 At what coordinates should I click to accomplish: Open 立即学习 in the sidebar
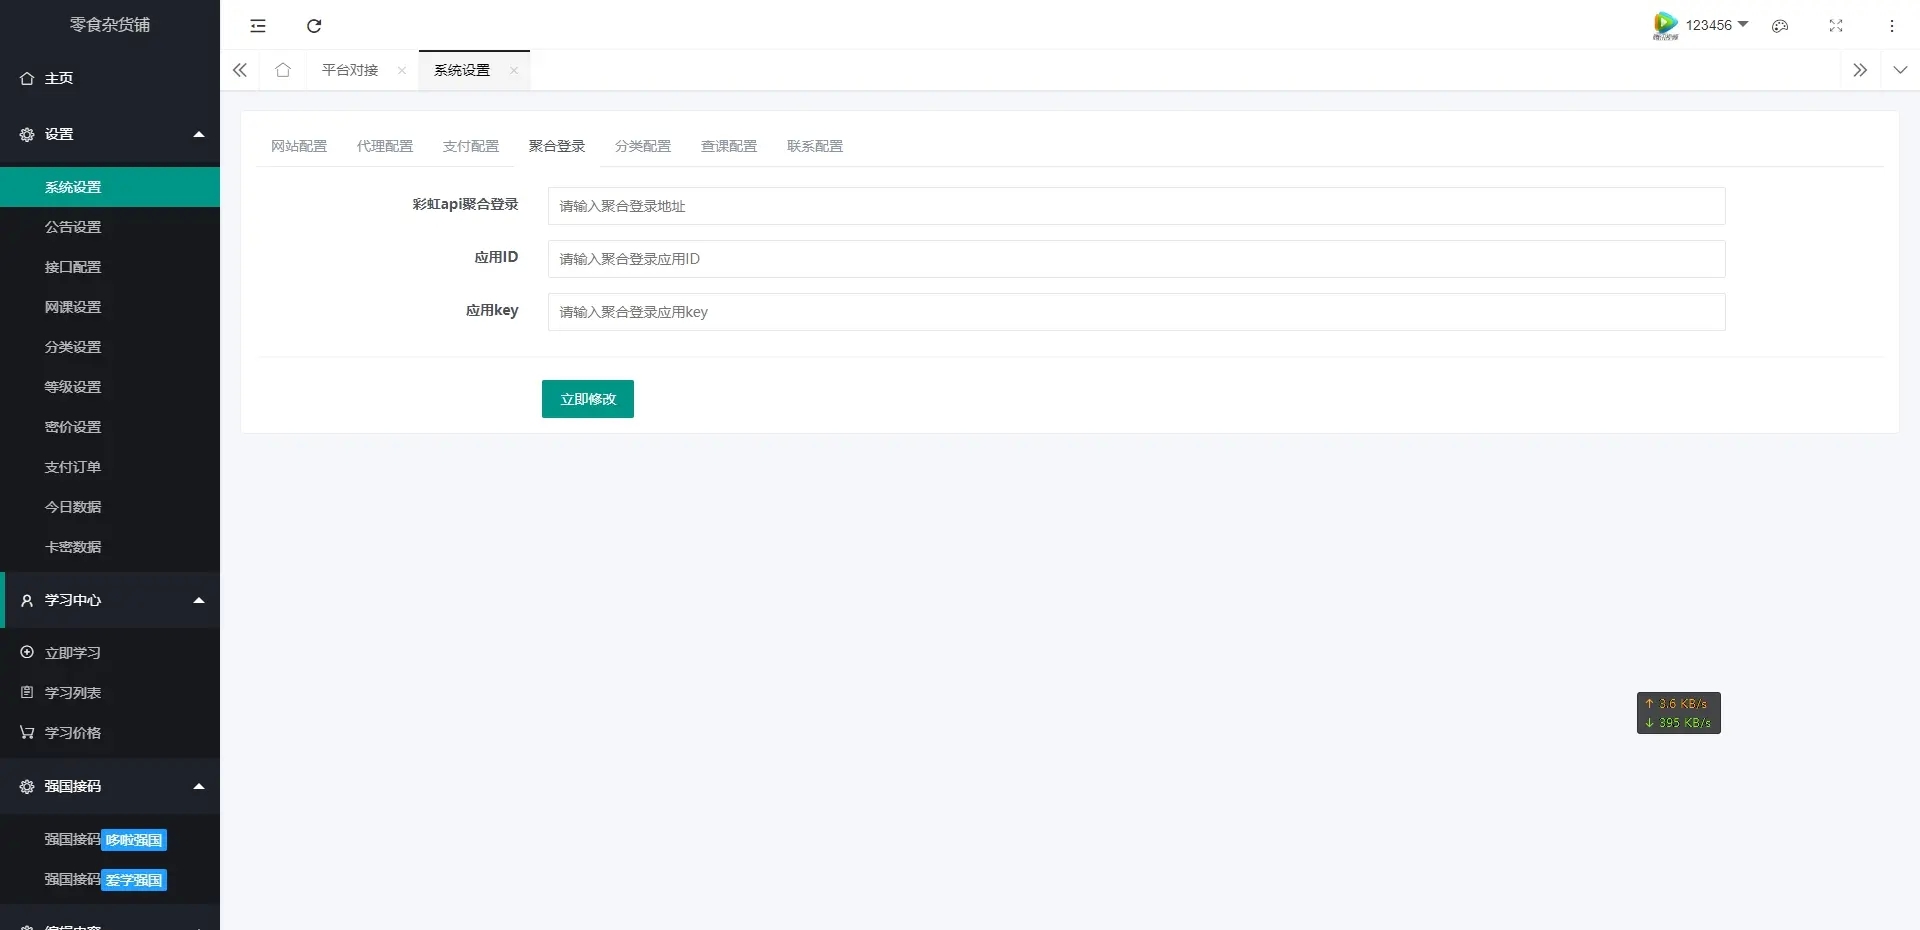pos(73,653)
